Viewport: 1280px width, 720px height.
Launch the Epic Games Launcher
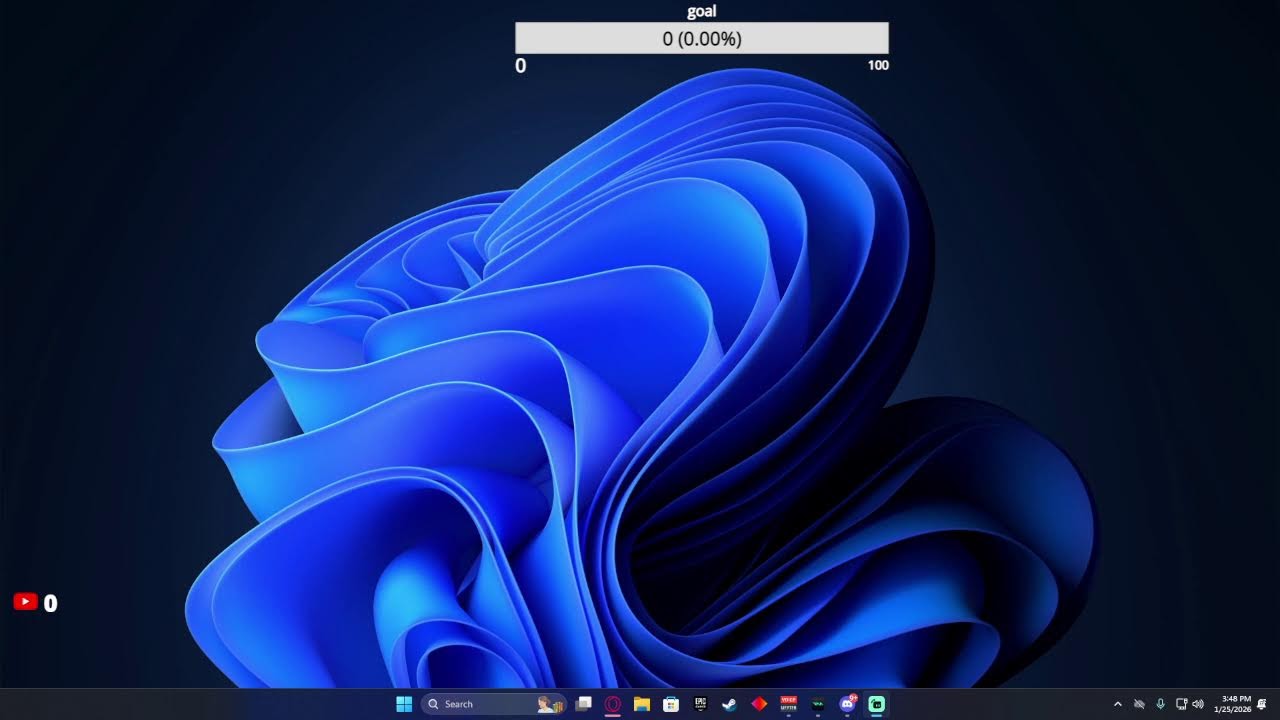click(x=700, y=704)
